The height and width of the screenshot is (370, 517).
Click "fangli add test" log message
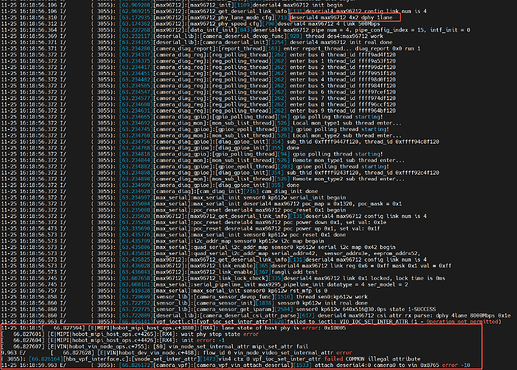pos(294,272)
